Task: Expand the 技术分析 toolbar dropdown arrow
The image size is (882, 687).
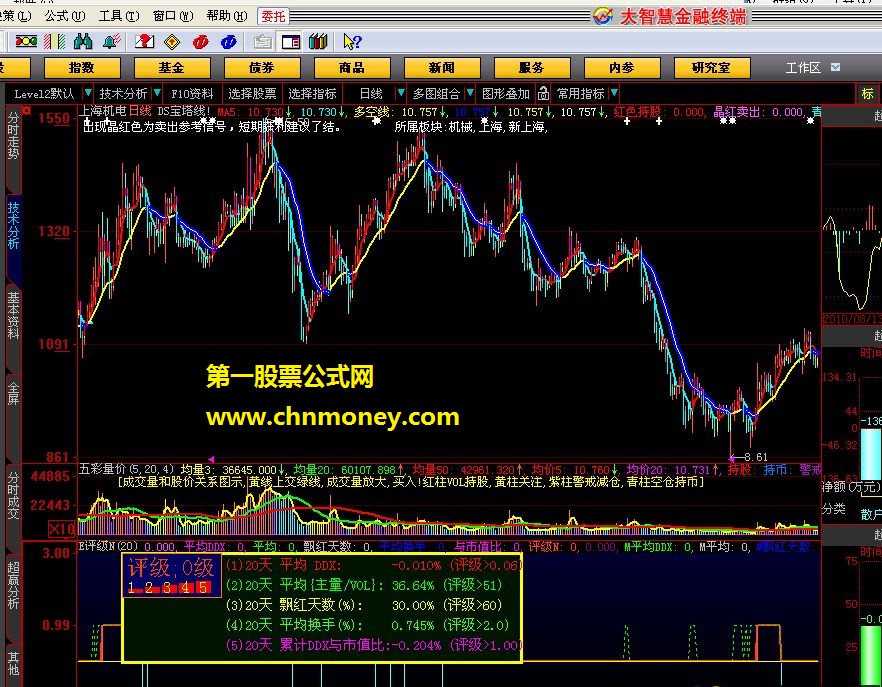Action: [157, 93]
